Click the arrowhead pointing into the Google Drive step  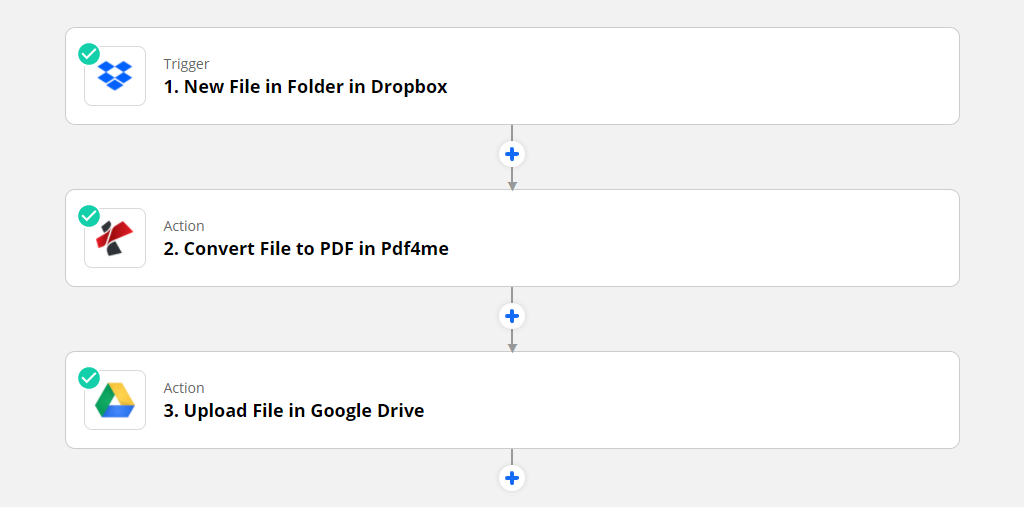coord(512,347)
